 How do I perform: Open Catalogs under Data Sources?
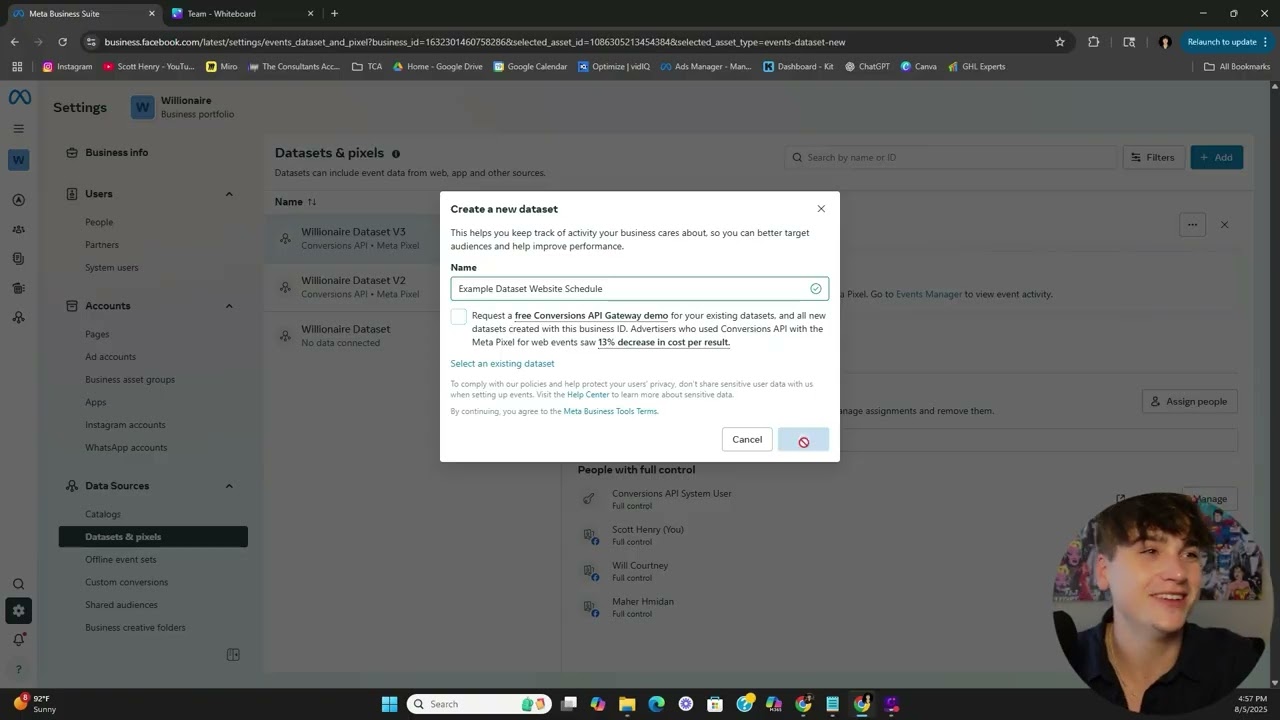click(x=103, y=514)
